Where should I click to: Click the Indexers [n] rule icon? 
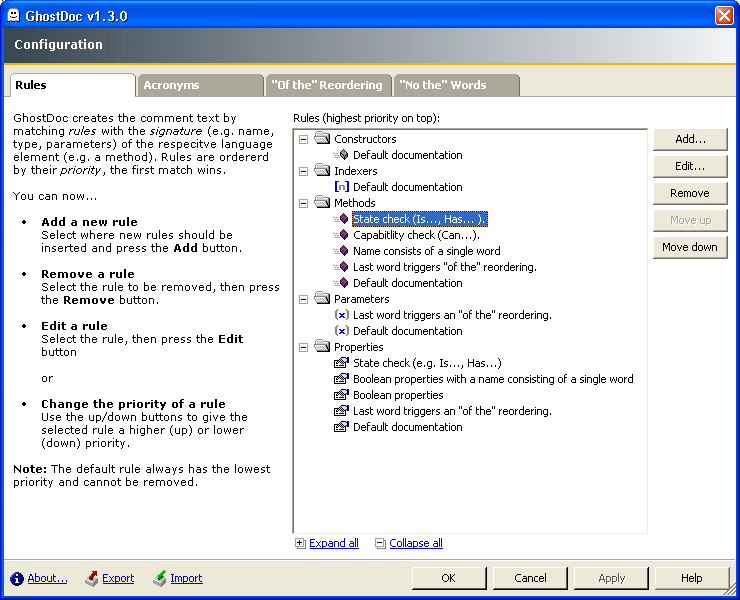click(341, 186)
